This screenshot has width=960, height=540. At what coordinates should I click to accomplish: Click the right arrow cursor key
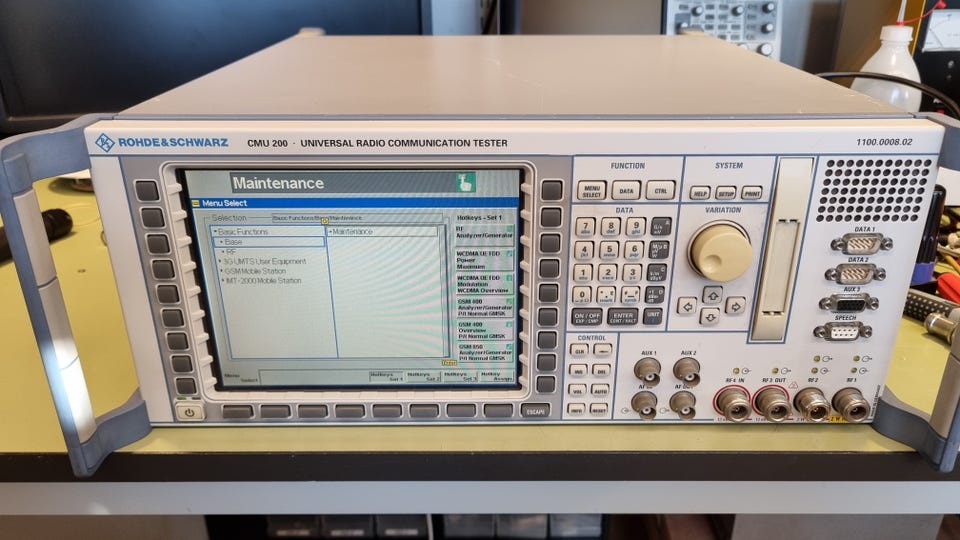click(x=735, y=306)
